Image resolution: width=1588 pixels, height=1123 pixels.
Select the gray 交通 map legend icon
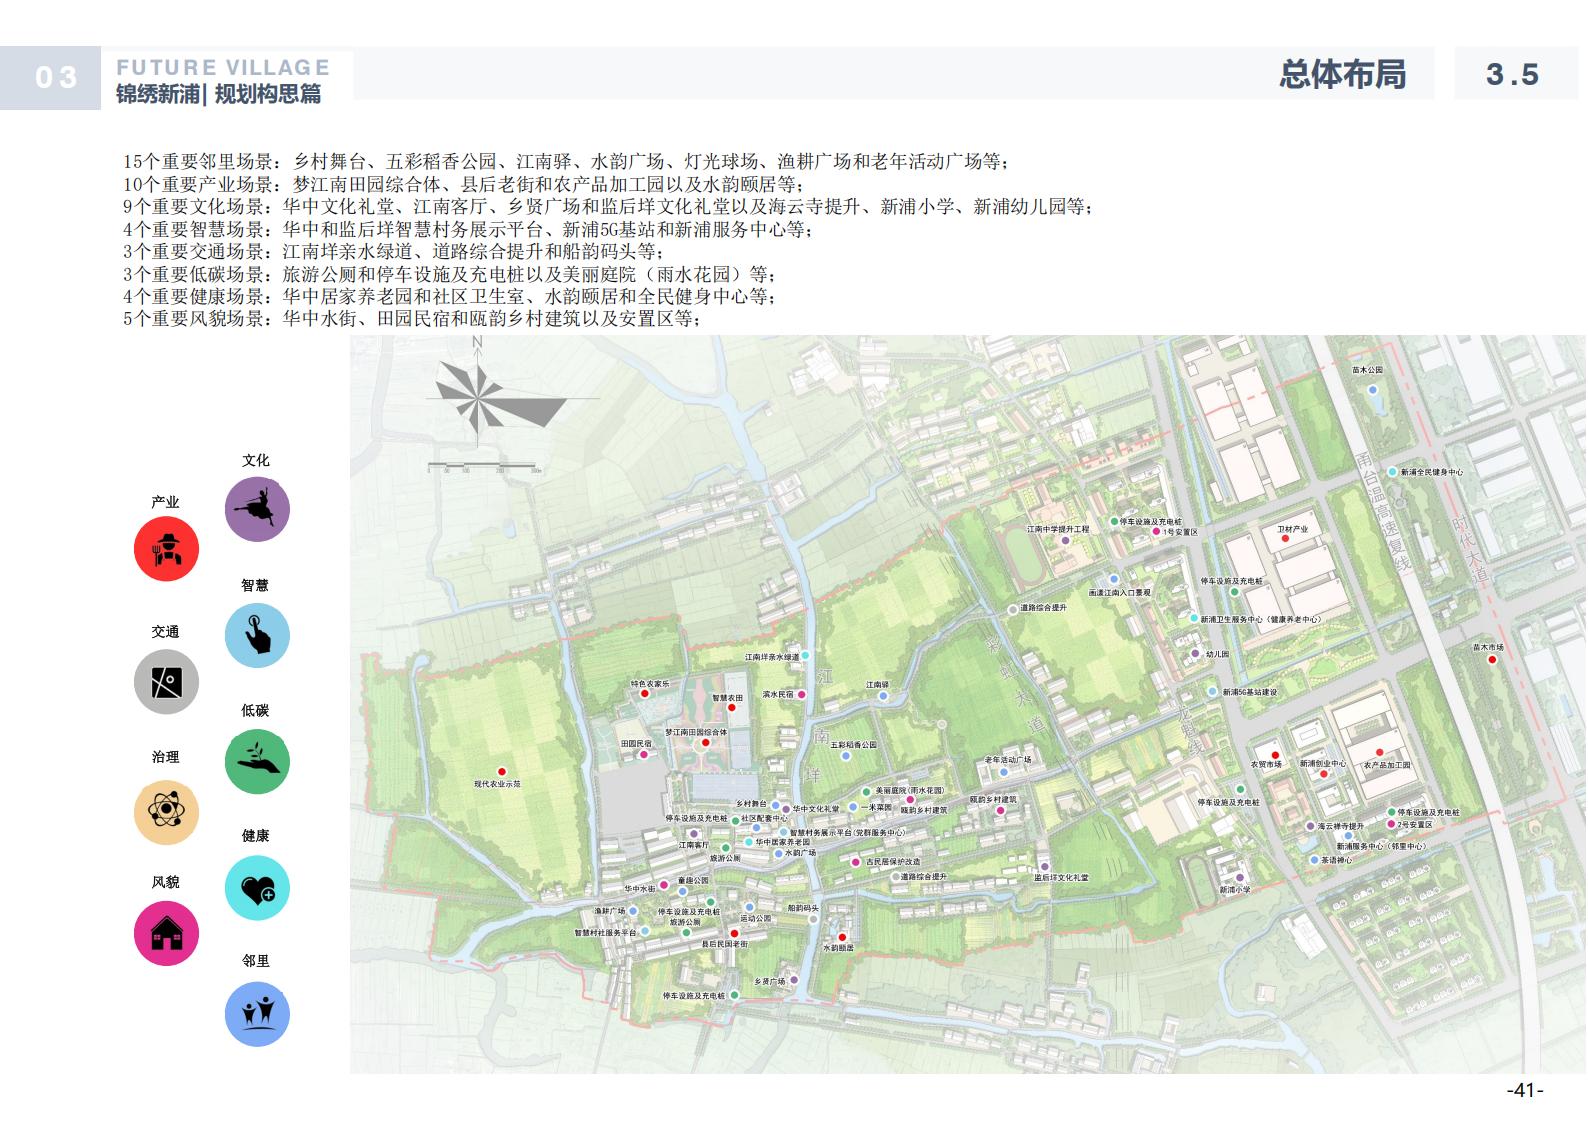(x=166, y=681)
